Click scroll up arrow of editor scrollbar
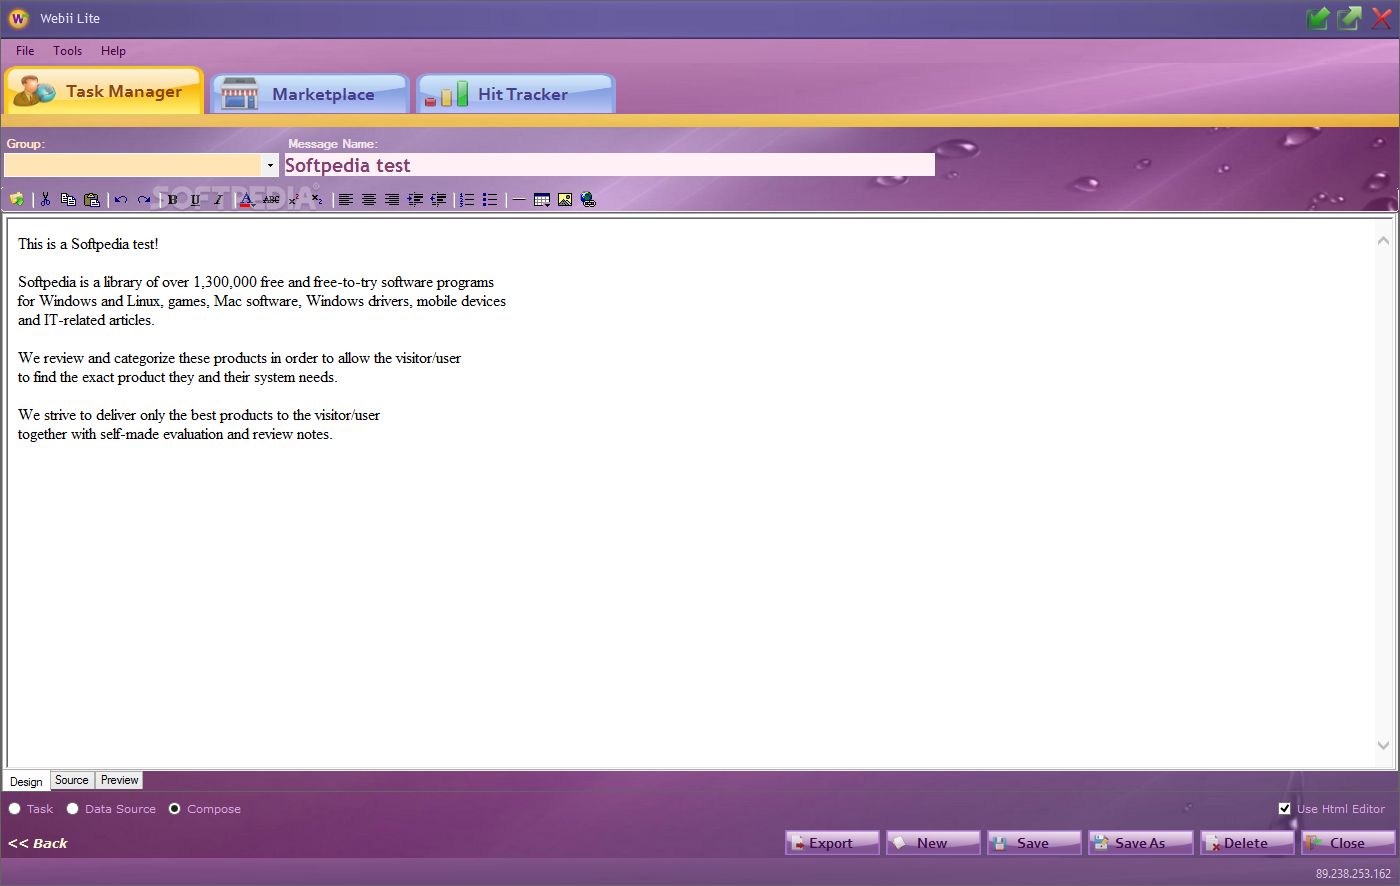Viewport: 1400px width, 886px height. click(1383, 240)
